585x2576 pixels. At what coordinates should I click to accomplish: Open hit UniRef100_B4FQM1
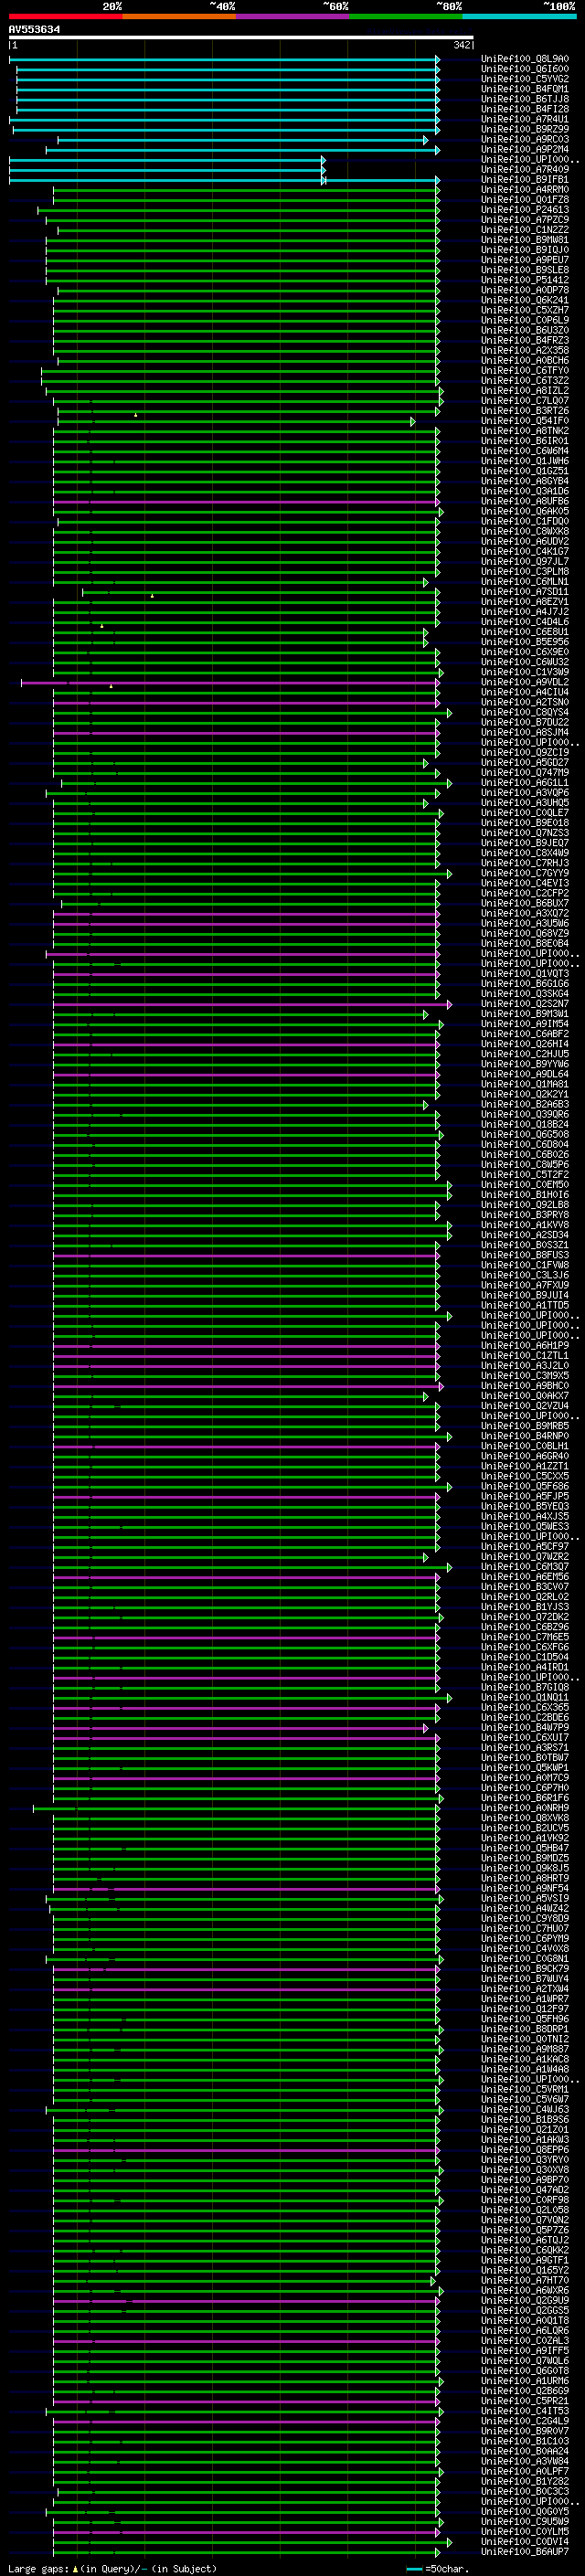coord(524,89)
